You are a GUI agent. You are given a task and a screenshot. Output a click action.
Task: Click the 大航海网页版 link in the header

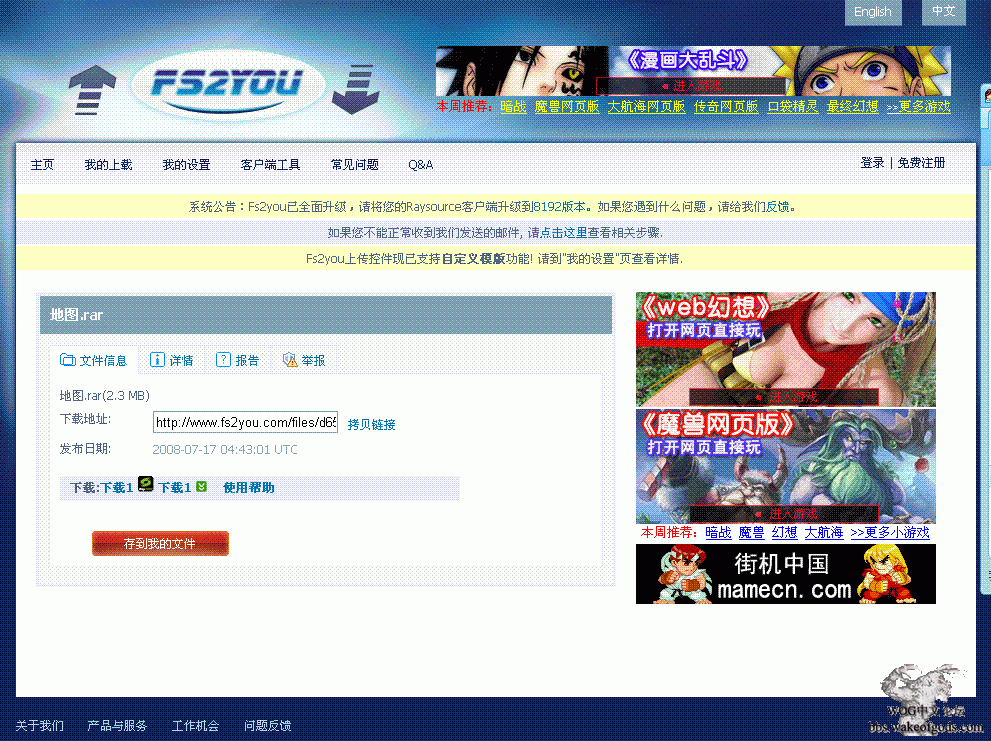[647, 106]
